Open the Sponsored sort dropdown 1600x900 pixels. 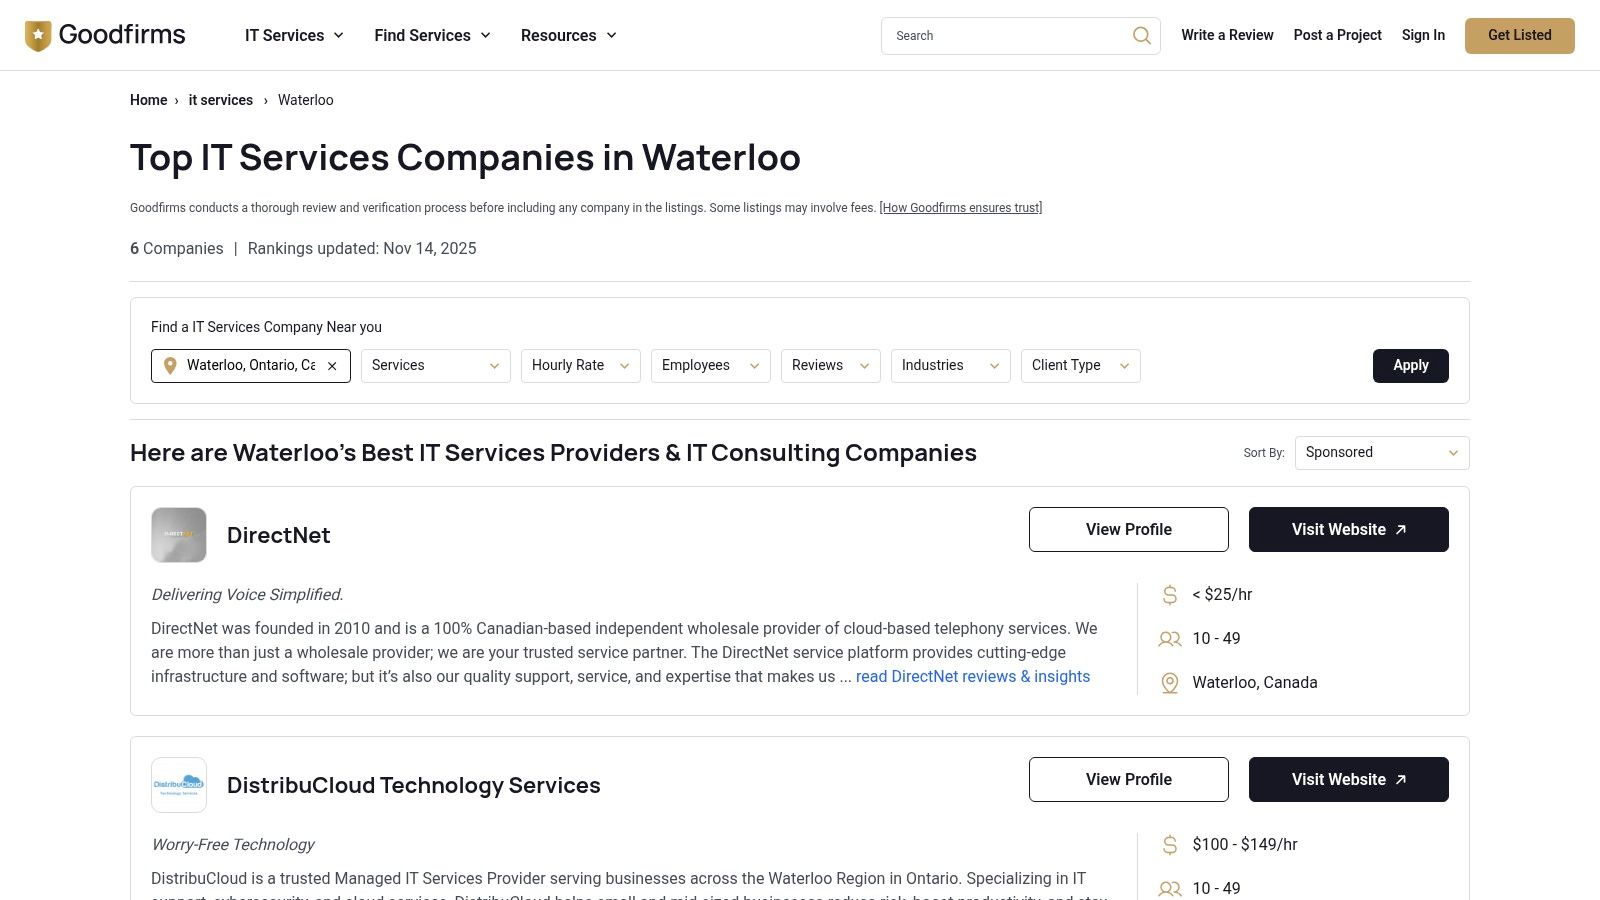(1381, 452)
